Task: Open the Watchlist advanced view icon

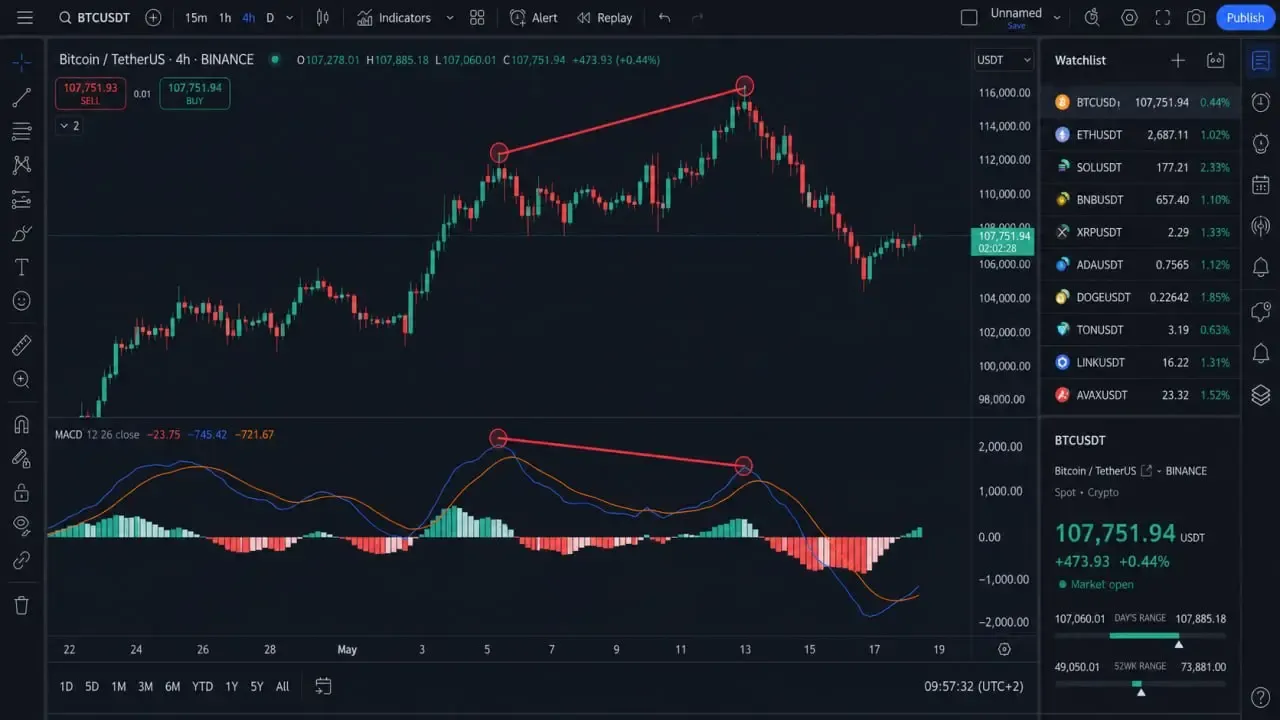Action: [x=1216, y=60]
